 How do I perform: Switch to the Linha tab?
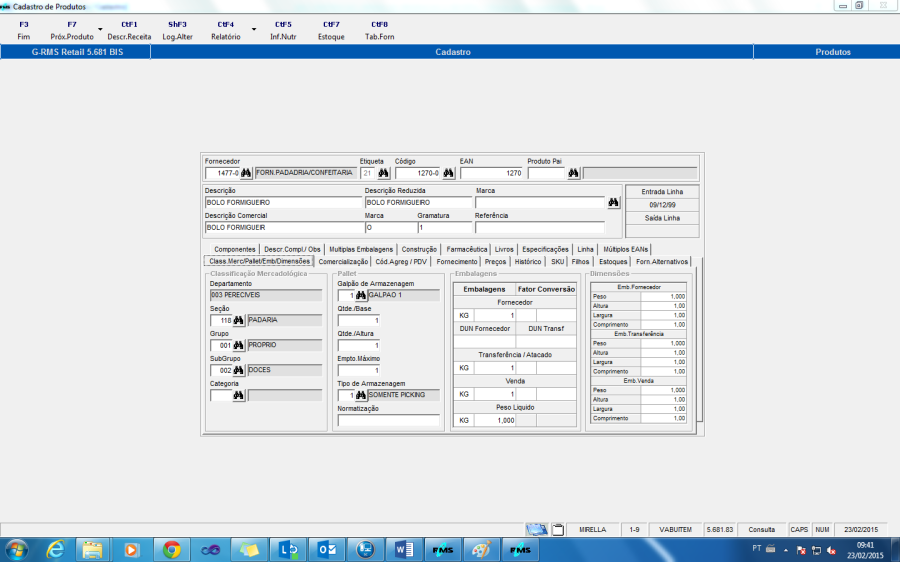click(585, 249)
